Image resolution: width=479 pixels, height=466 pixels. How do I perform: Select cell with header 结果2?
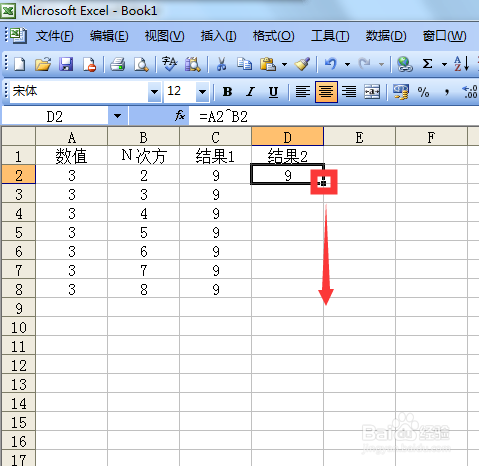pos(287,156)
